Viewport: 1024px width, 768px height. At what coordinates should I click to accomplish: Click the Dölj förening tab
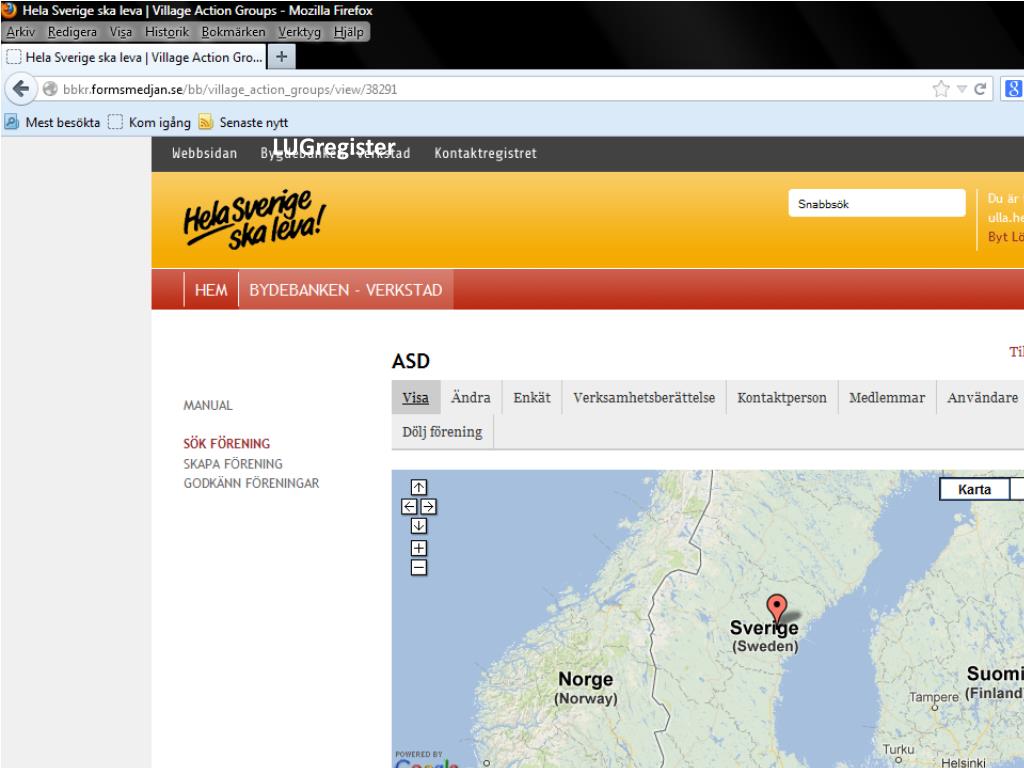point(442,432)
